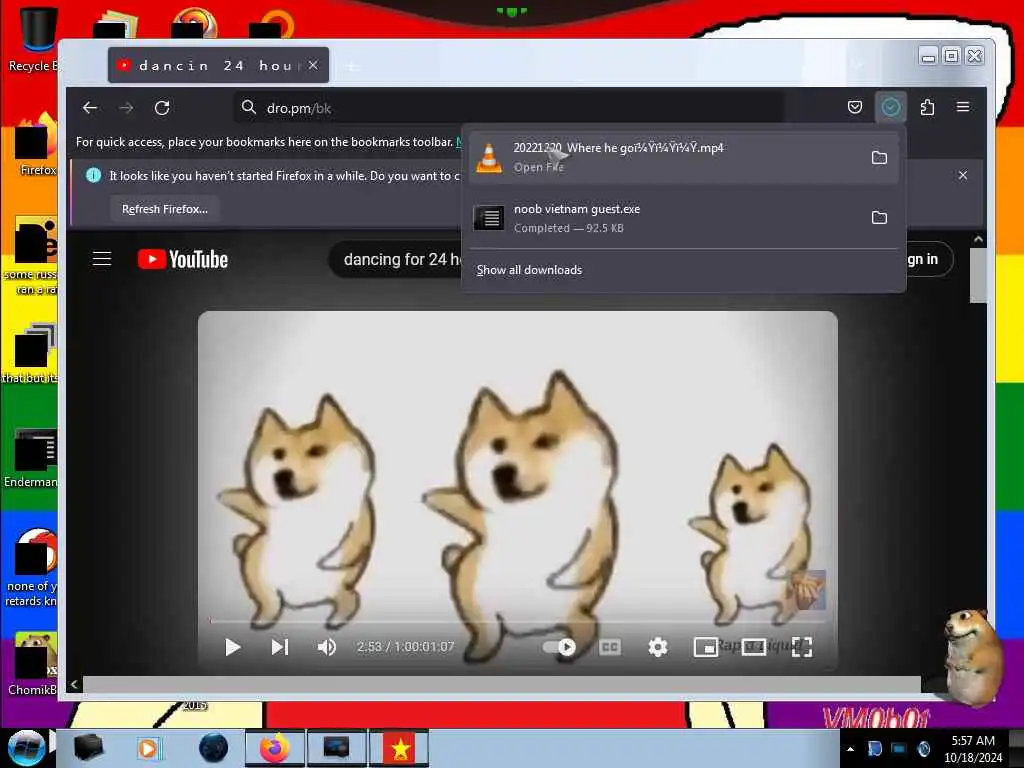Enable miniplayer mode

click(x=705, y=647)
